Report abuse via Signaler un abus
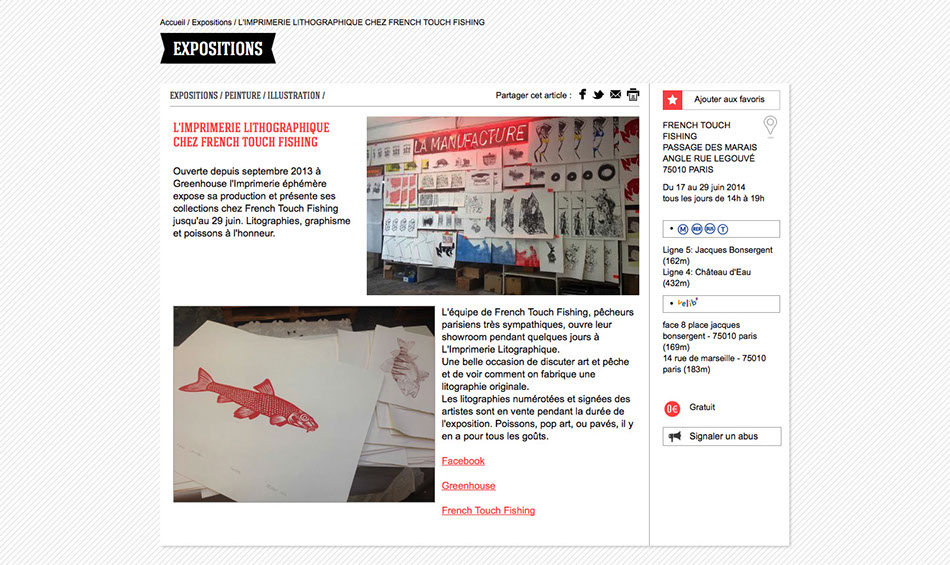The height and width of the screenshot is (565, 950). (722, 436)
